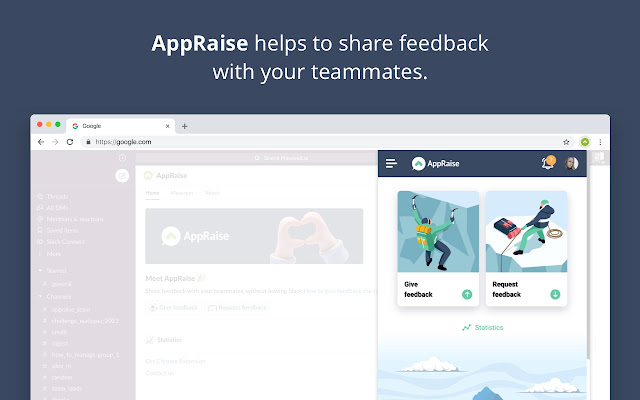Switch to the Messages tab in Slack
The width and height of the screenshot is (640, 400).
coord(182,193)
